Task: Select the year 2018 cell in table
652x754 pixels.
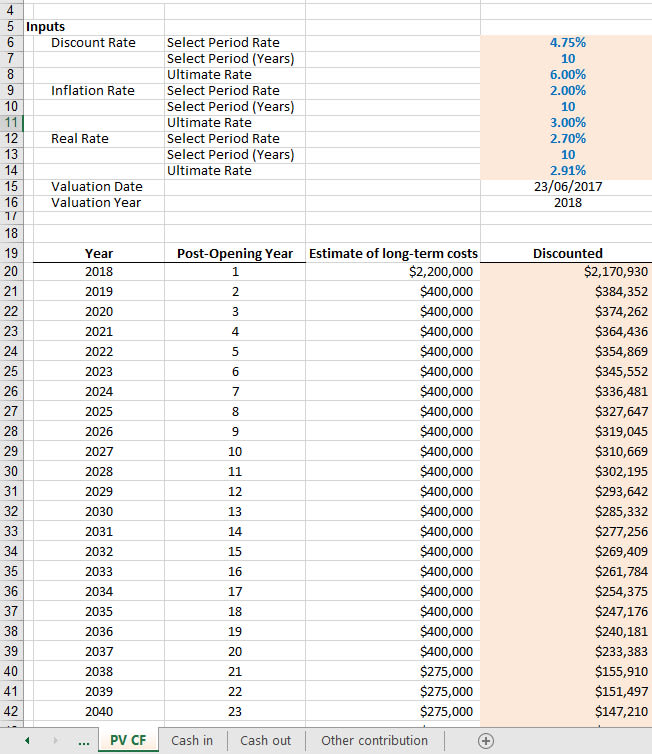Action: point(99,272)
